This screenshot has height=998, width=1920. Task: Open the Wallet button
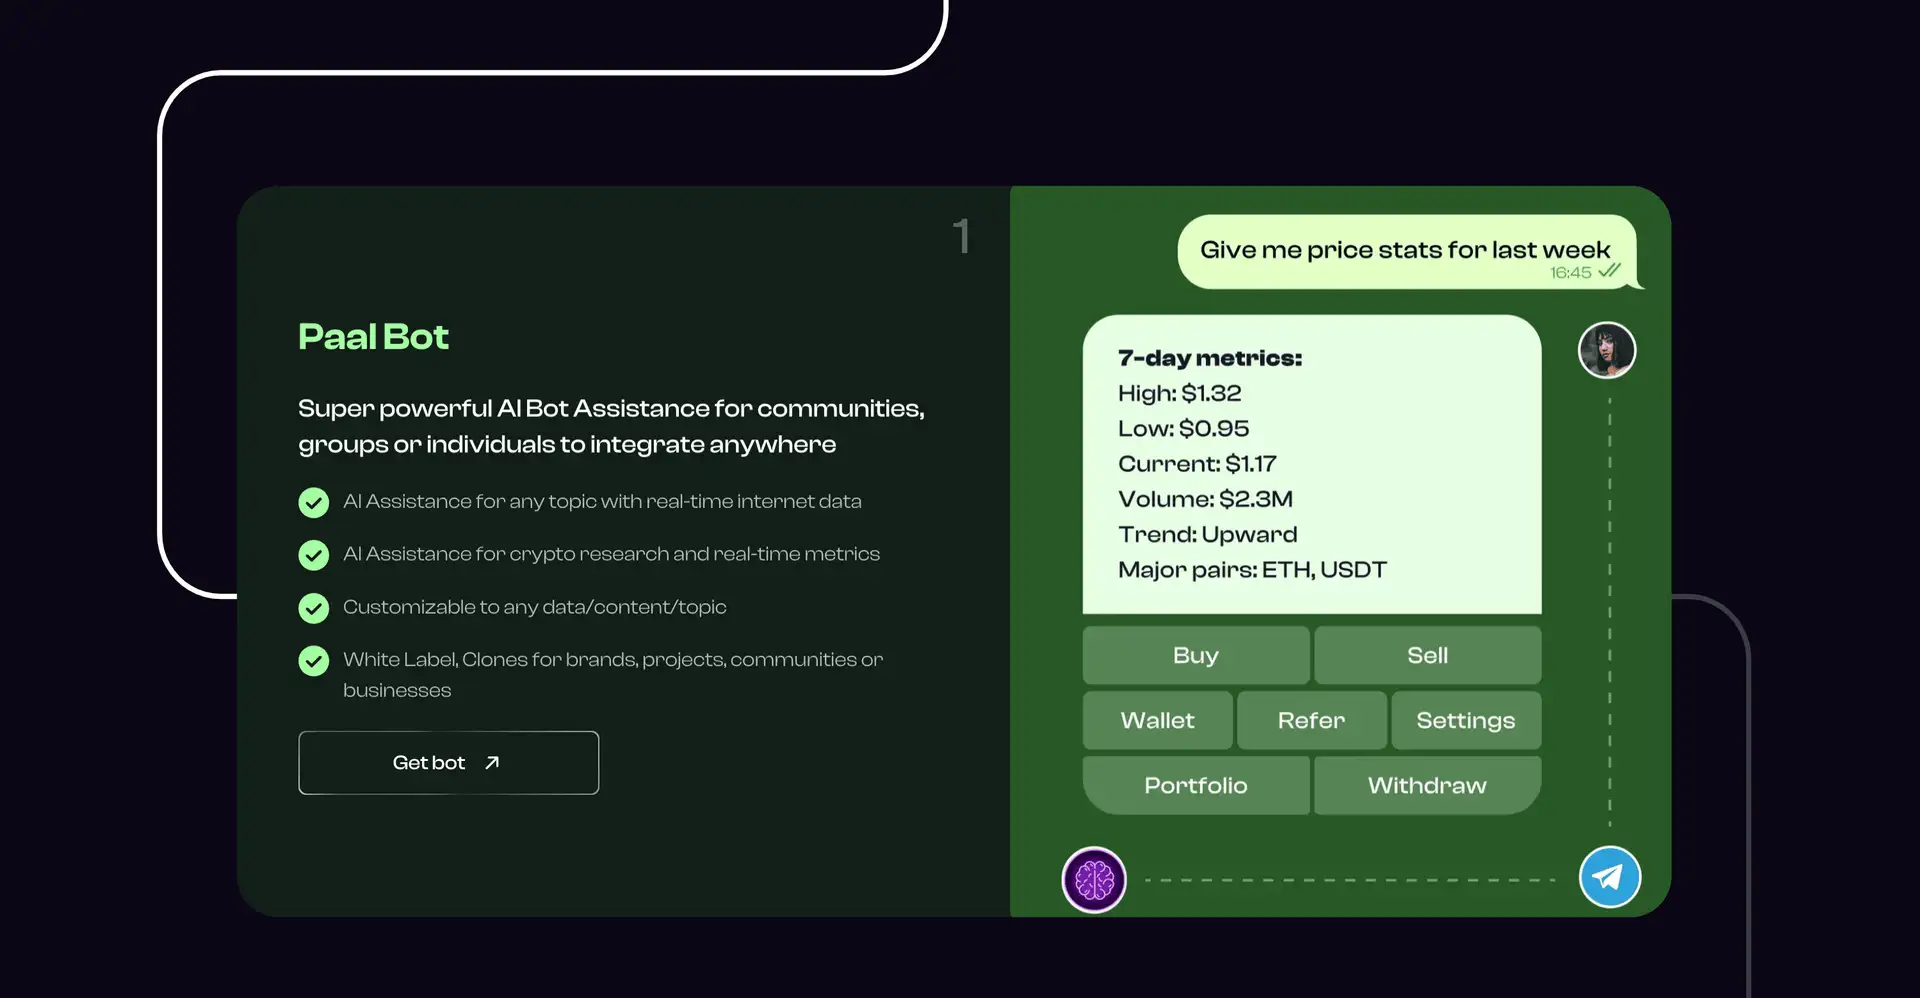tap(1157, 720)
